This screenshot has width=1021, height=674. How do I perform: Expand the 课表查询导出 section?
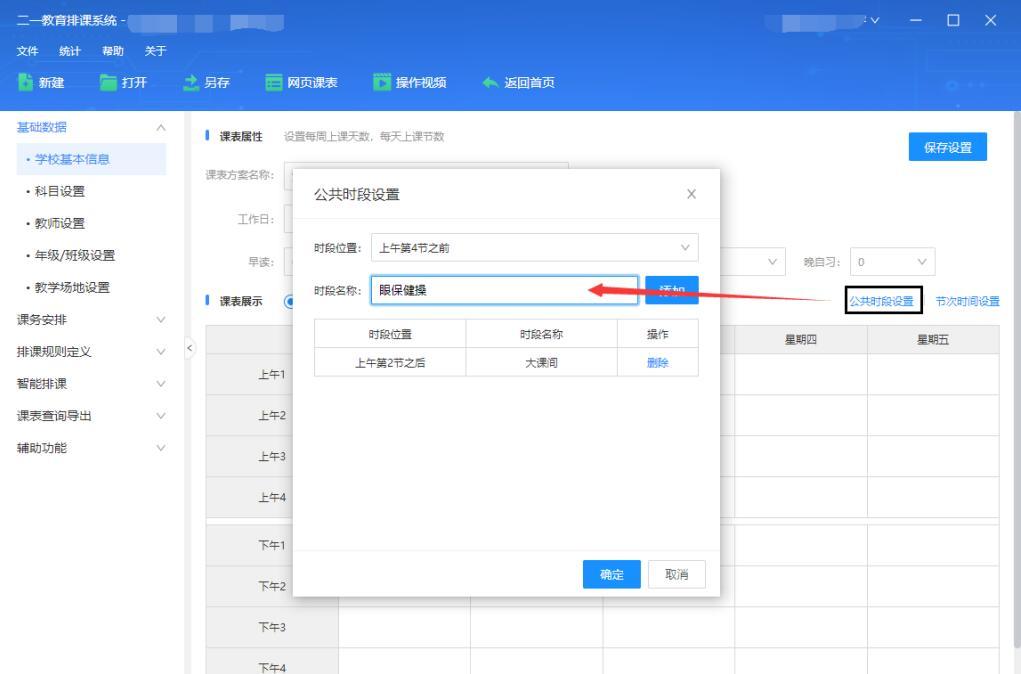91,415
